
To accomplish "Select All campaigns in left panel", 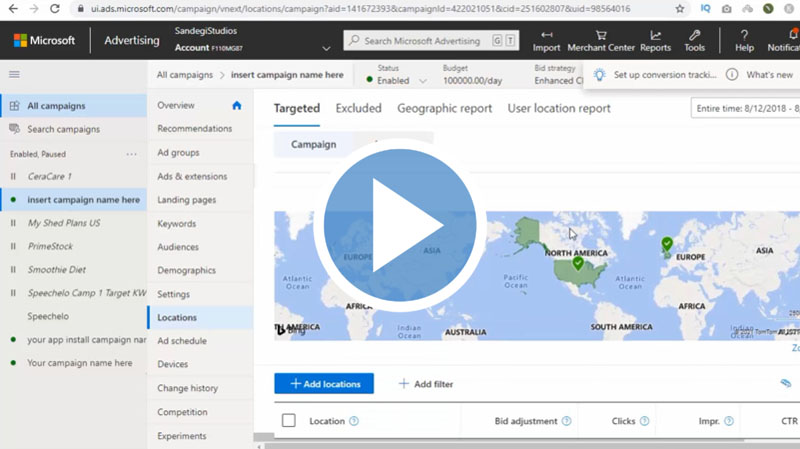I will (x=74, y=106).
